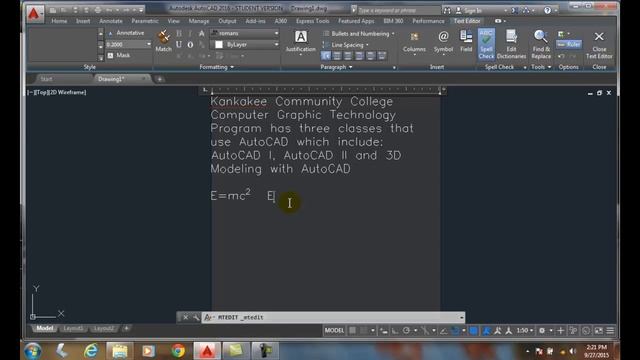Click the volume speaker tray icon

point(573,351)
